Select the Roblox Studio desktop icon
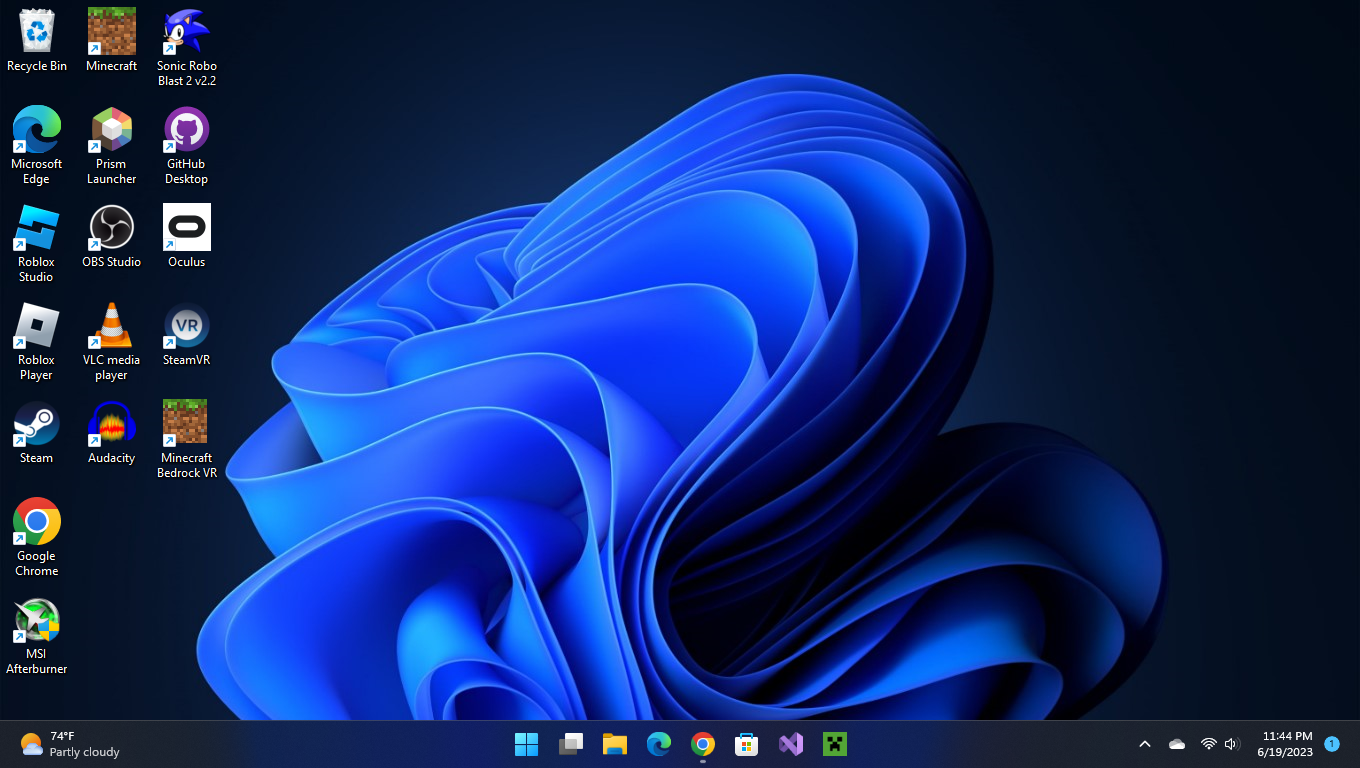The image size is (1360, 768). (x=37, y=244)
